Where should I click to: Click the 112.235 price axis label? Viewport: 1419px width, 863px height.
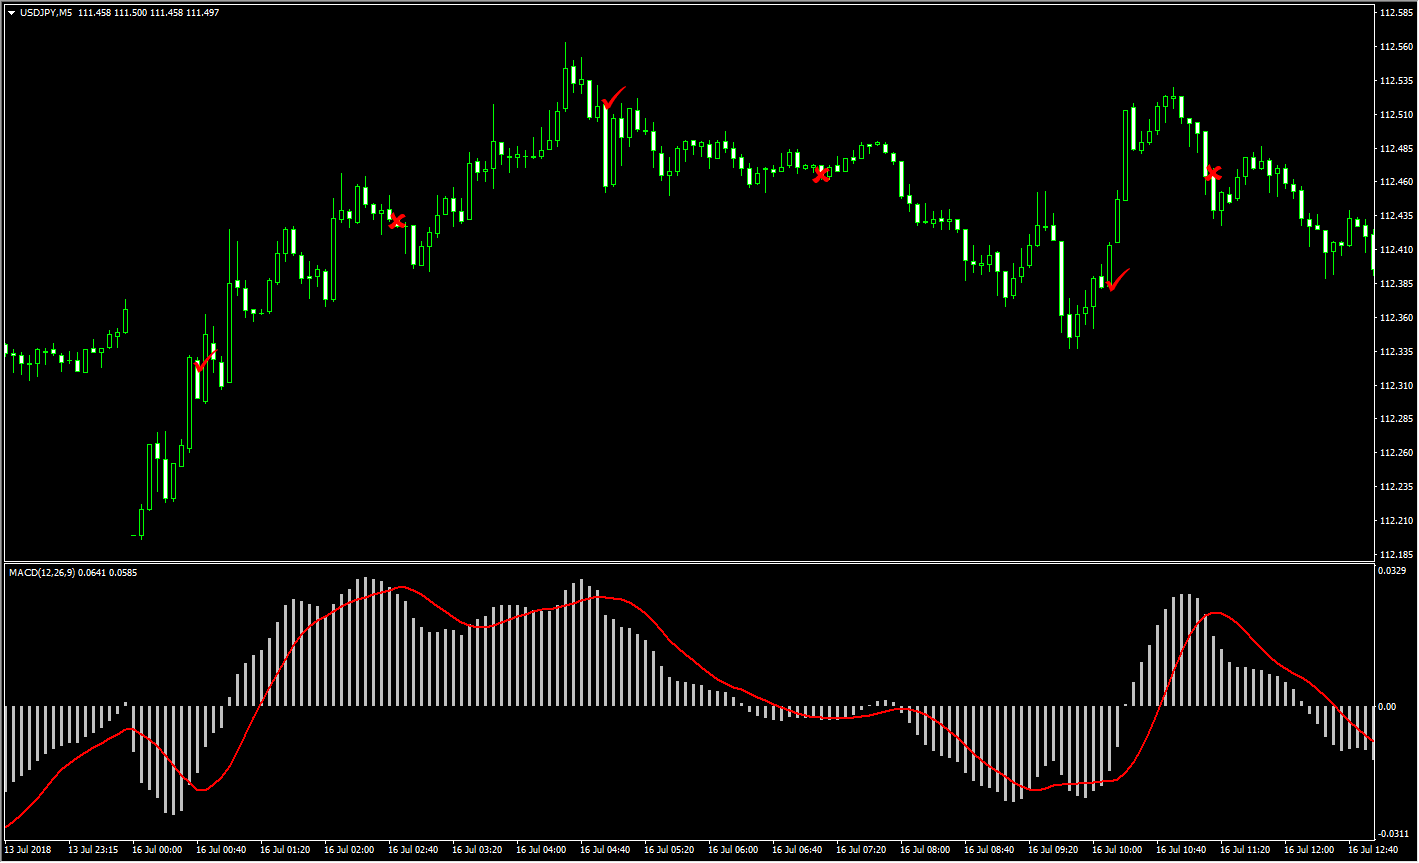[x=1395, y=487]
